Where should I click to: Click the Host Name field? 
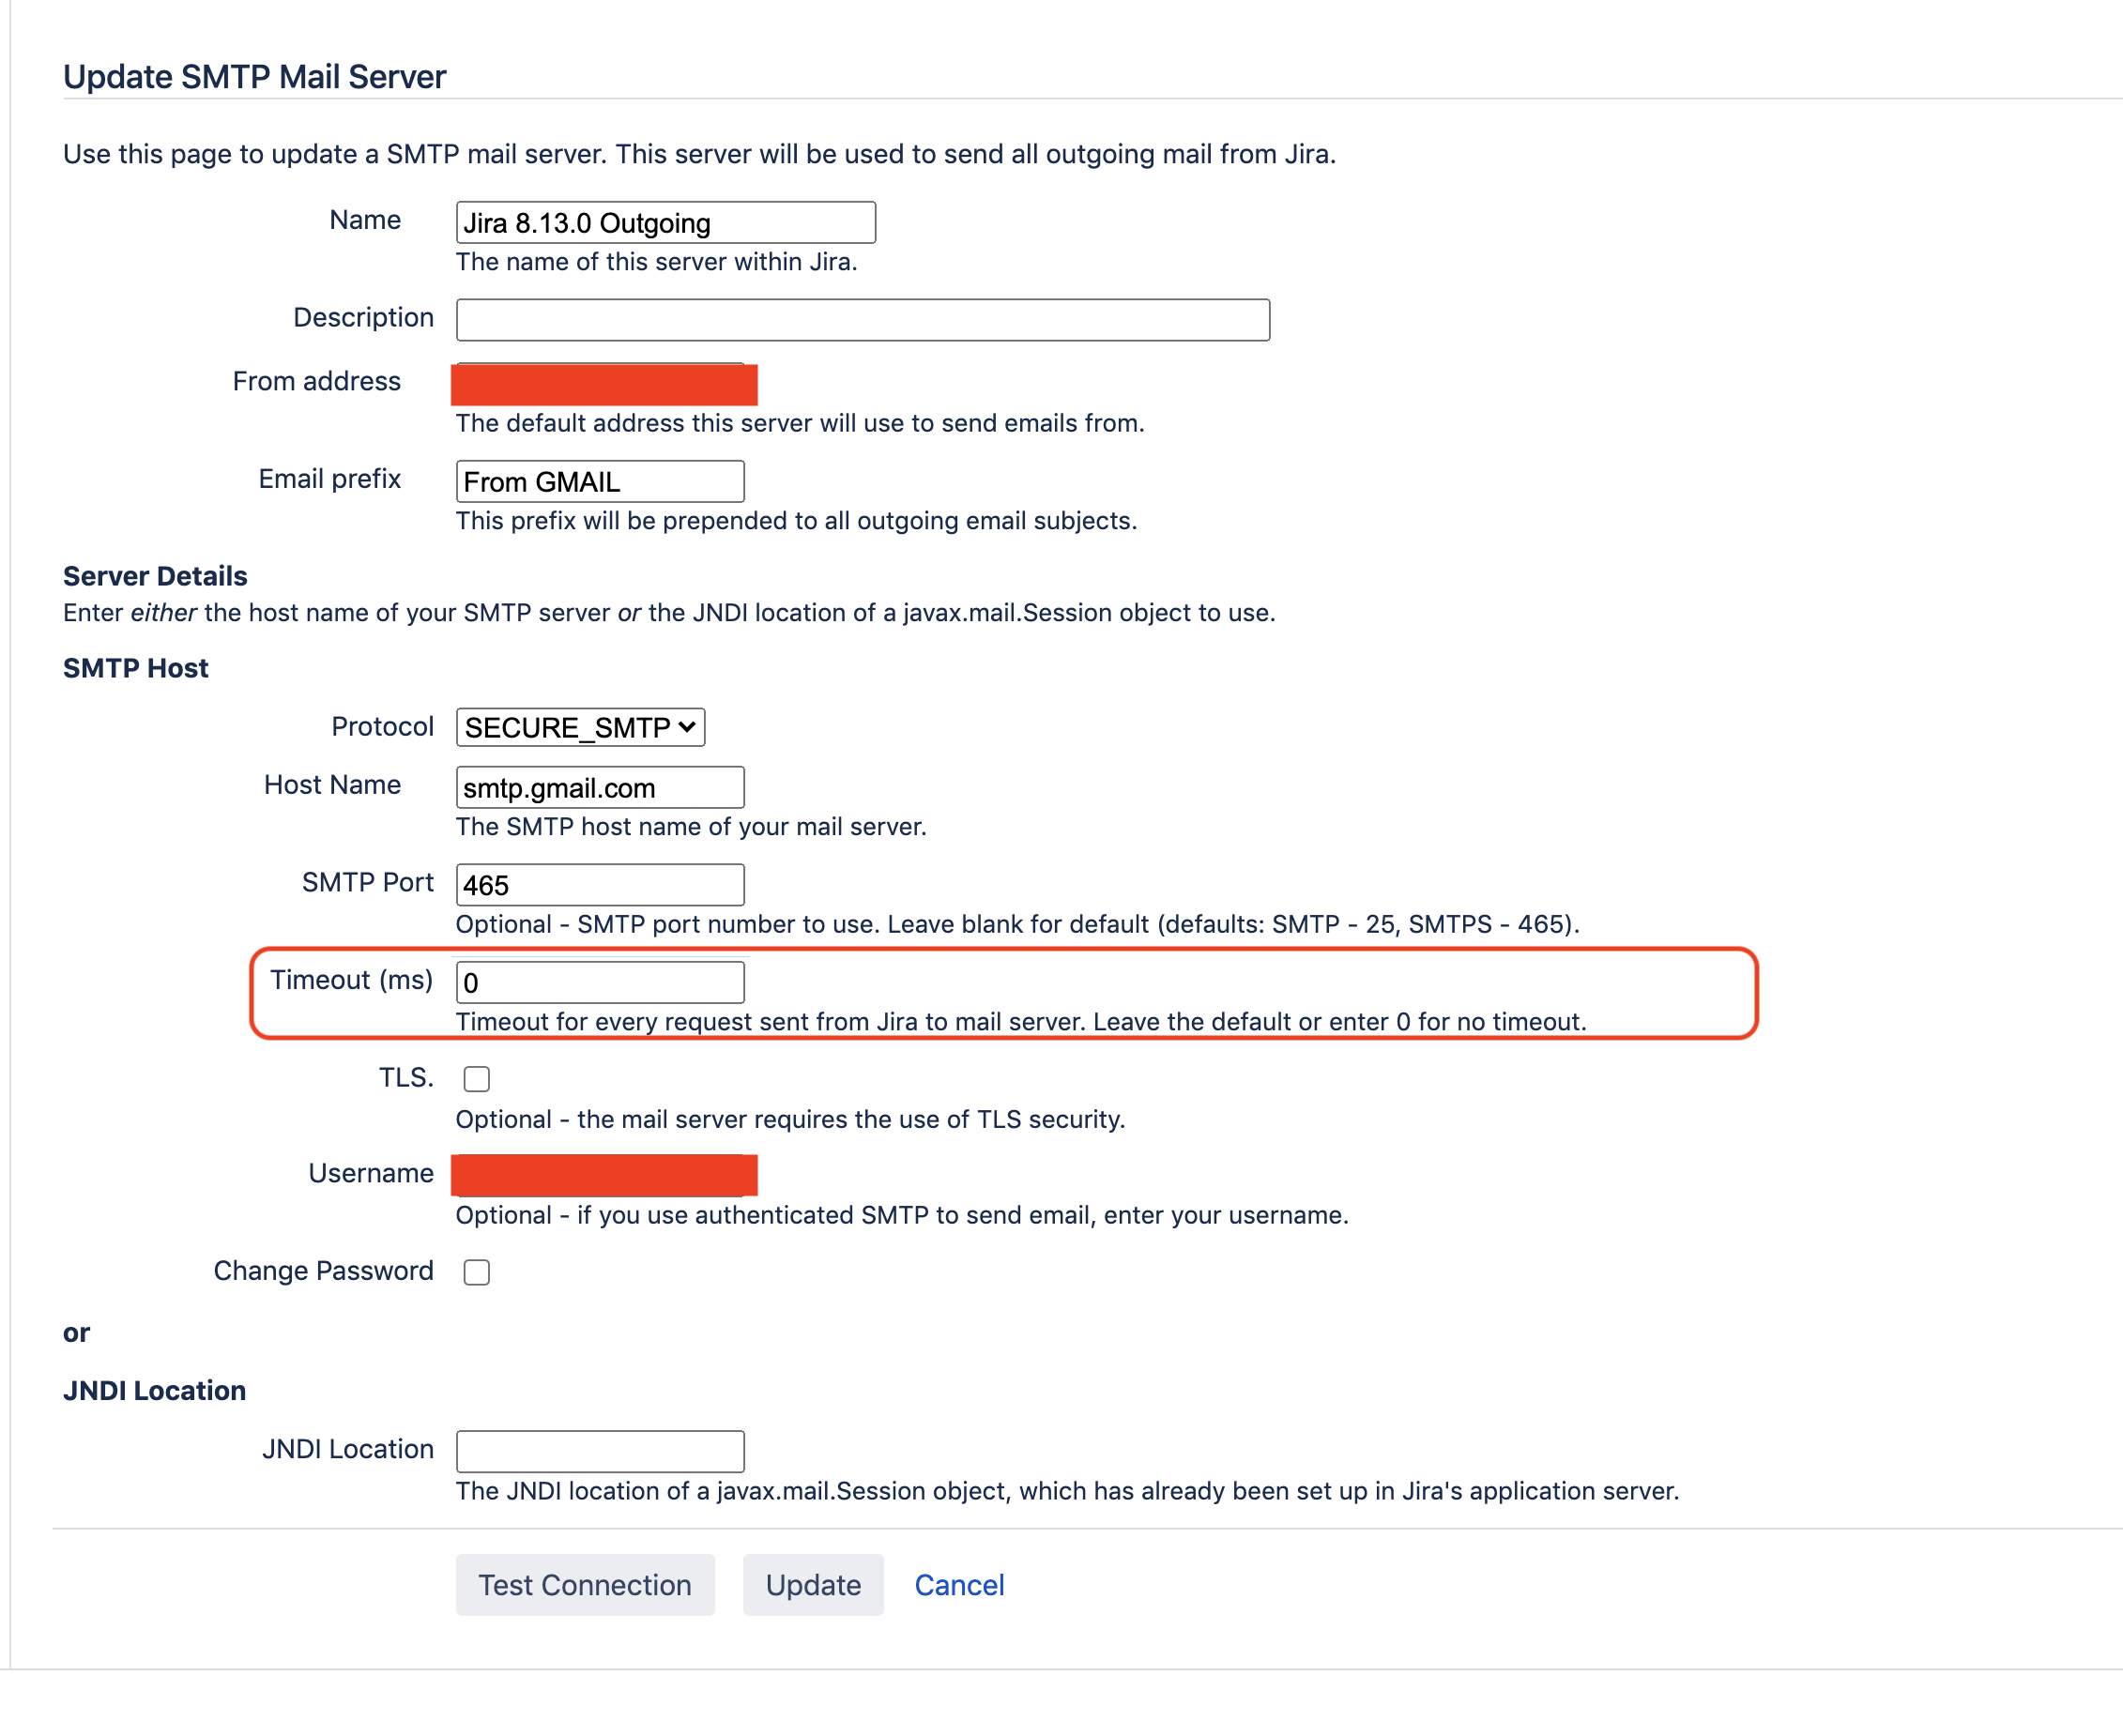click(x=600, y=788)
